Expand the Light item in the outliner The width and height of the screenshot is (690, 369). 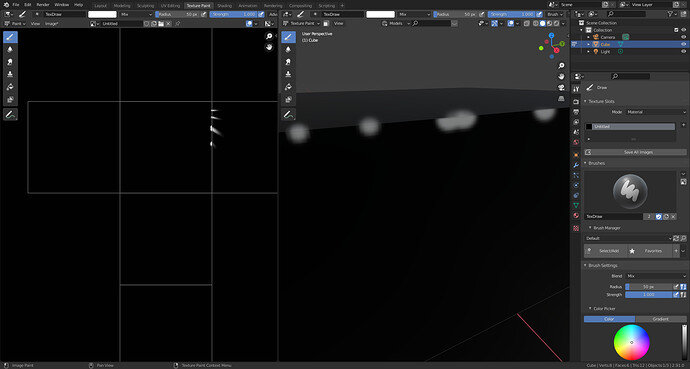coord(589,51)
